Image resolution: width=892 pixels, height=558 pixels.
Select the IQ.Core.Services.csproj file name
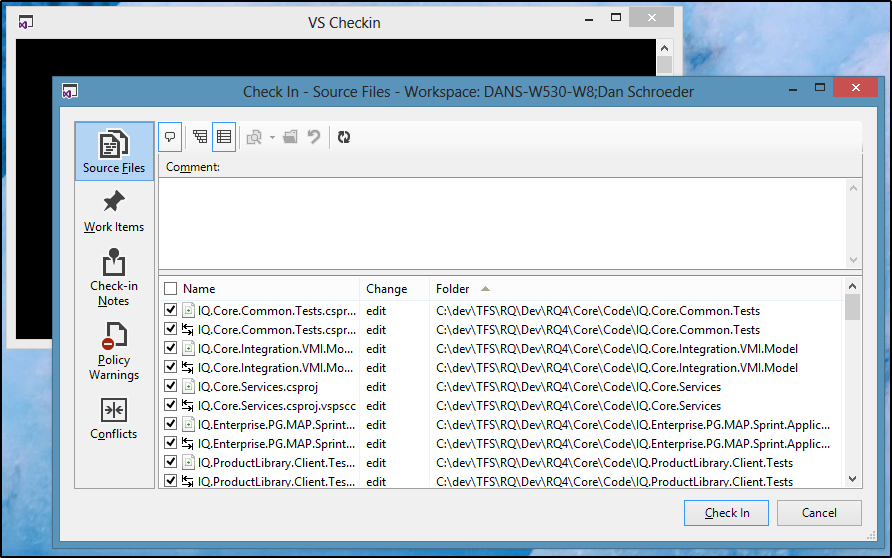point(258,387)
